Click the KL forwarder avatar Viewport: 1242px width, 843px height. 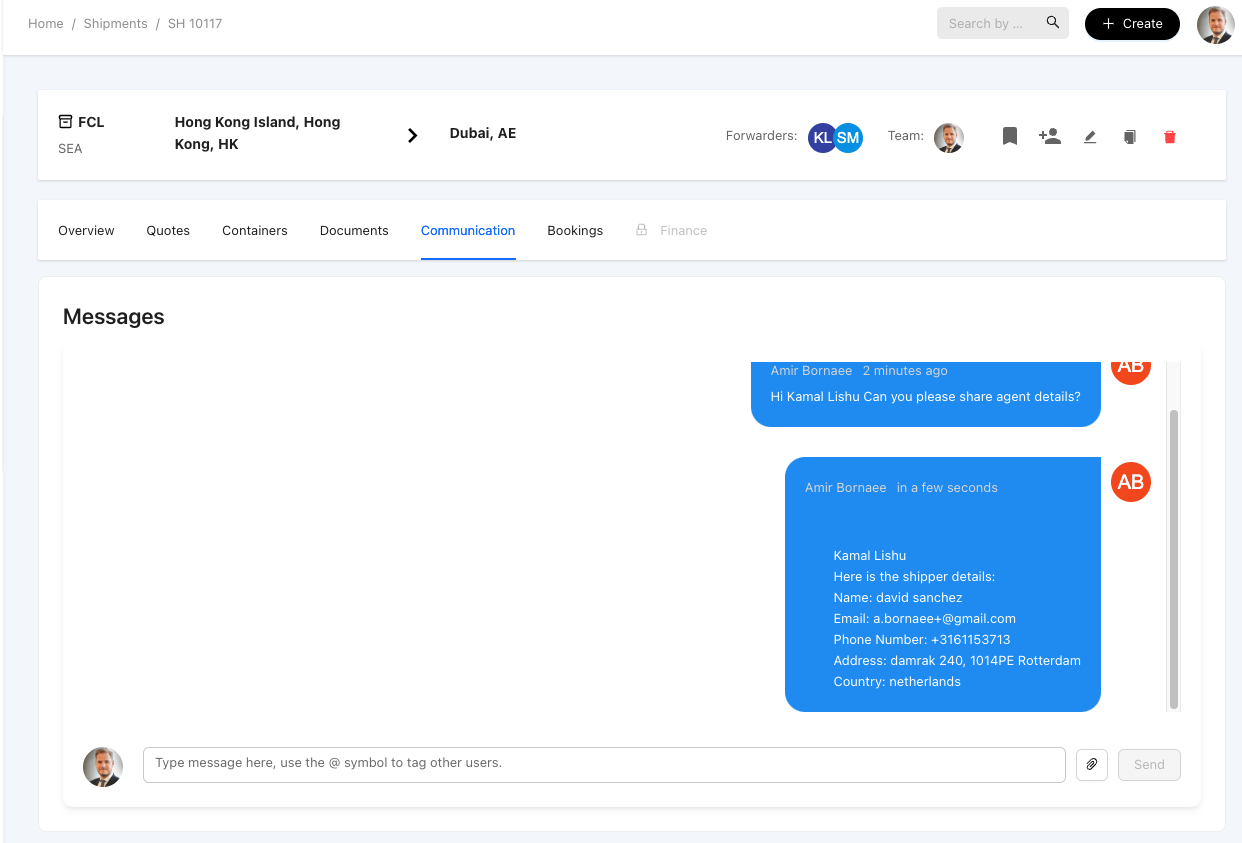pyautogui.click(x=822, y=138)
